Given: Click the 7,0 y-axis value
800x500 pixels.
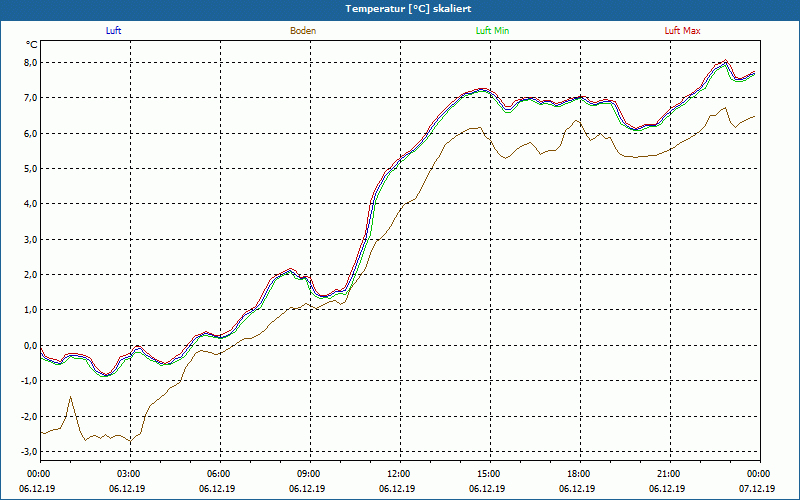Looking at the screenshot, I should tap(31, 98).
